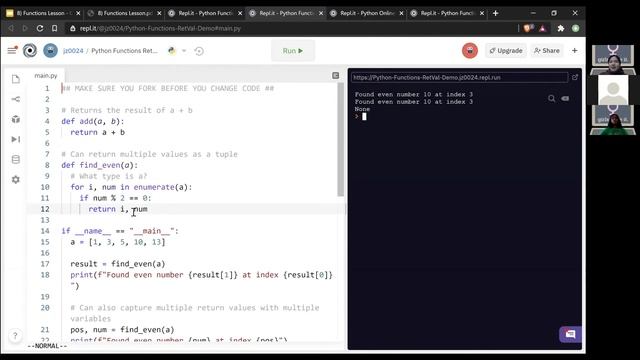Open the Settings gear in sidebar
The width and height of the screenshot is (640, 360).
click(x=16, y=179)
